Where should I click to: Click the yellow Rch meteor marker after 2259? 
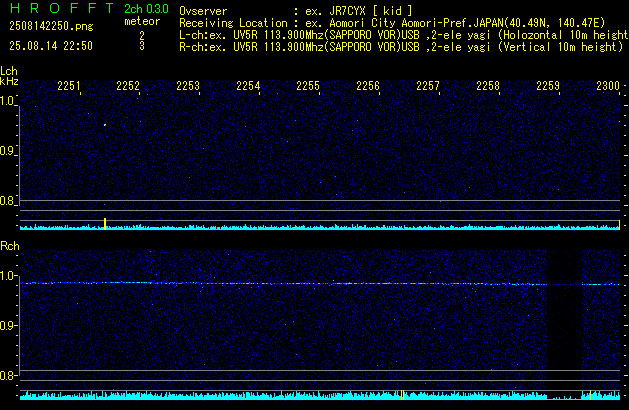pyautogui.click(x=590, y=395)
